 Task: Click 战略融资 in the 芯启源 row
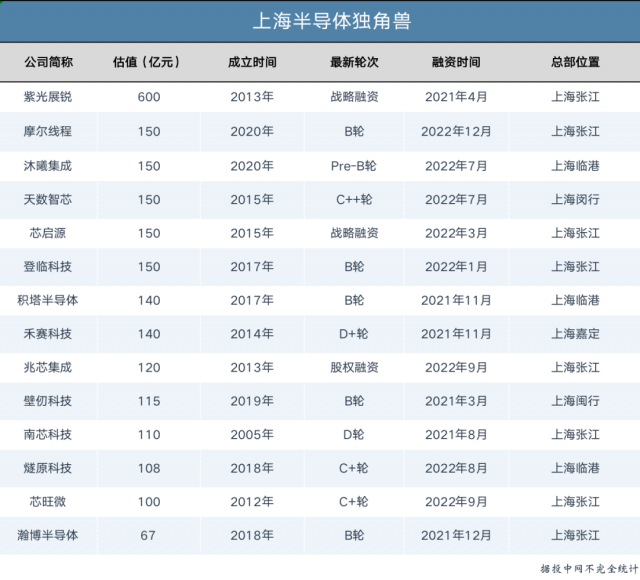point(354,233)
